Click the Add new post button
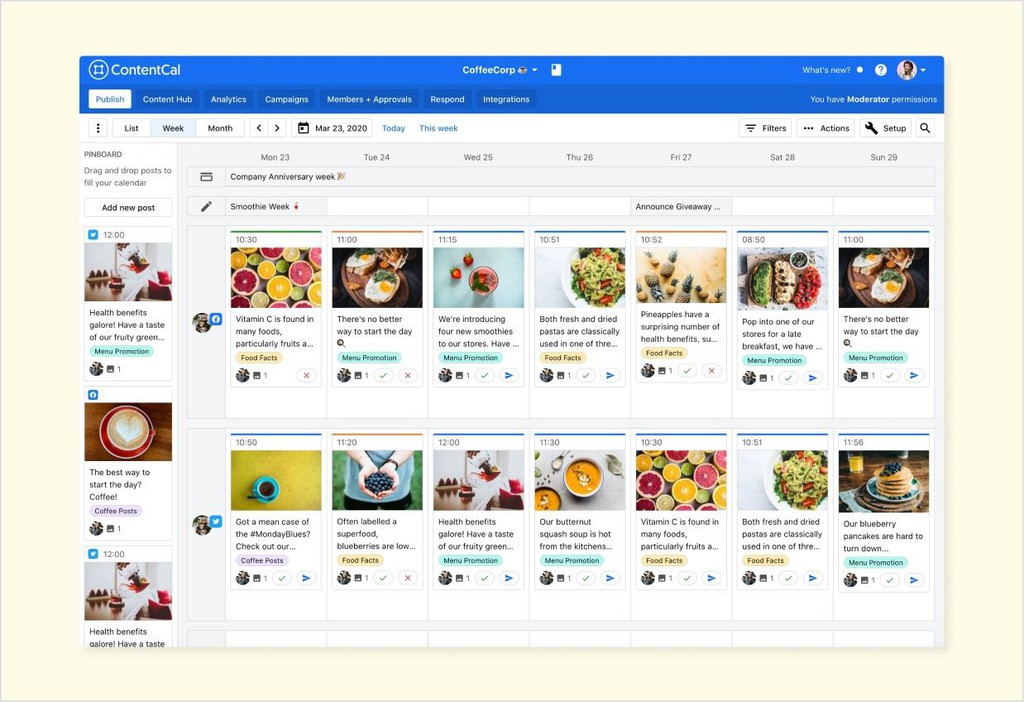This screenshot has width=1024, height=702. tap(128, 208)
